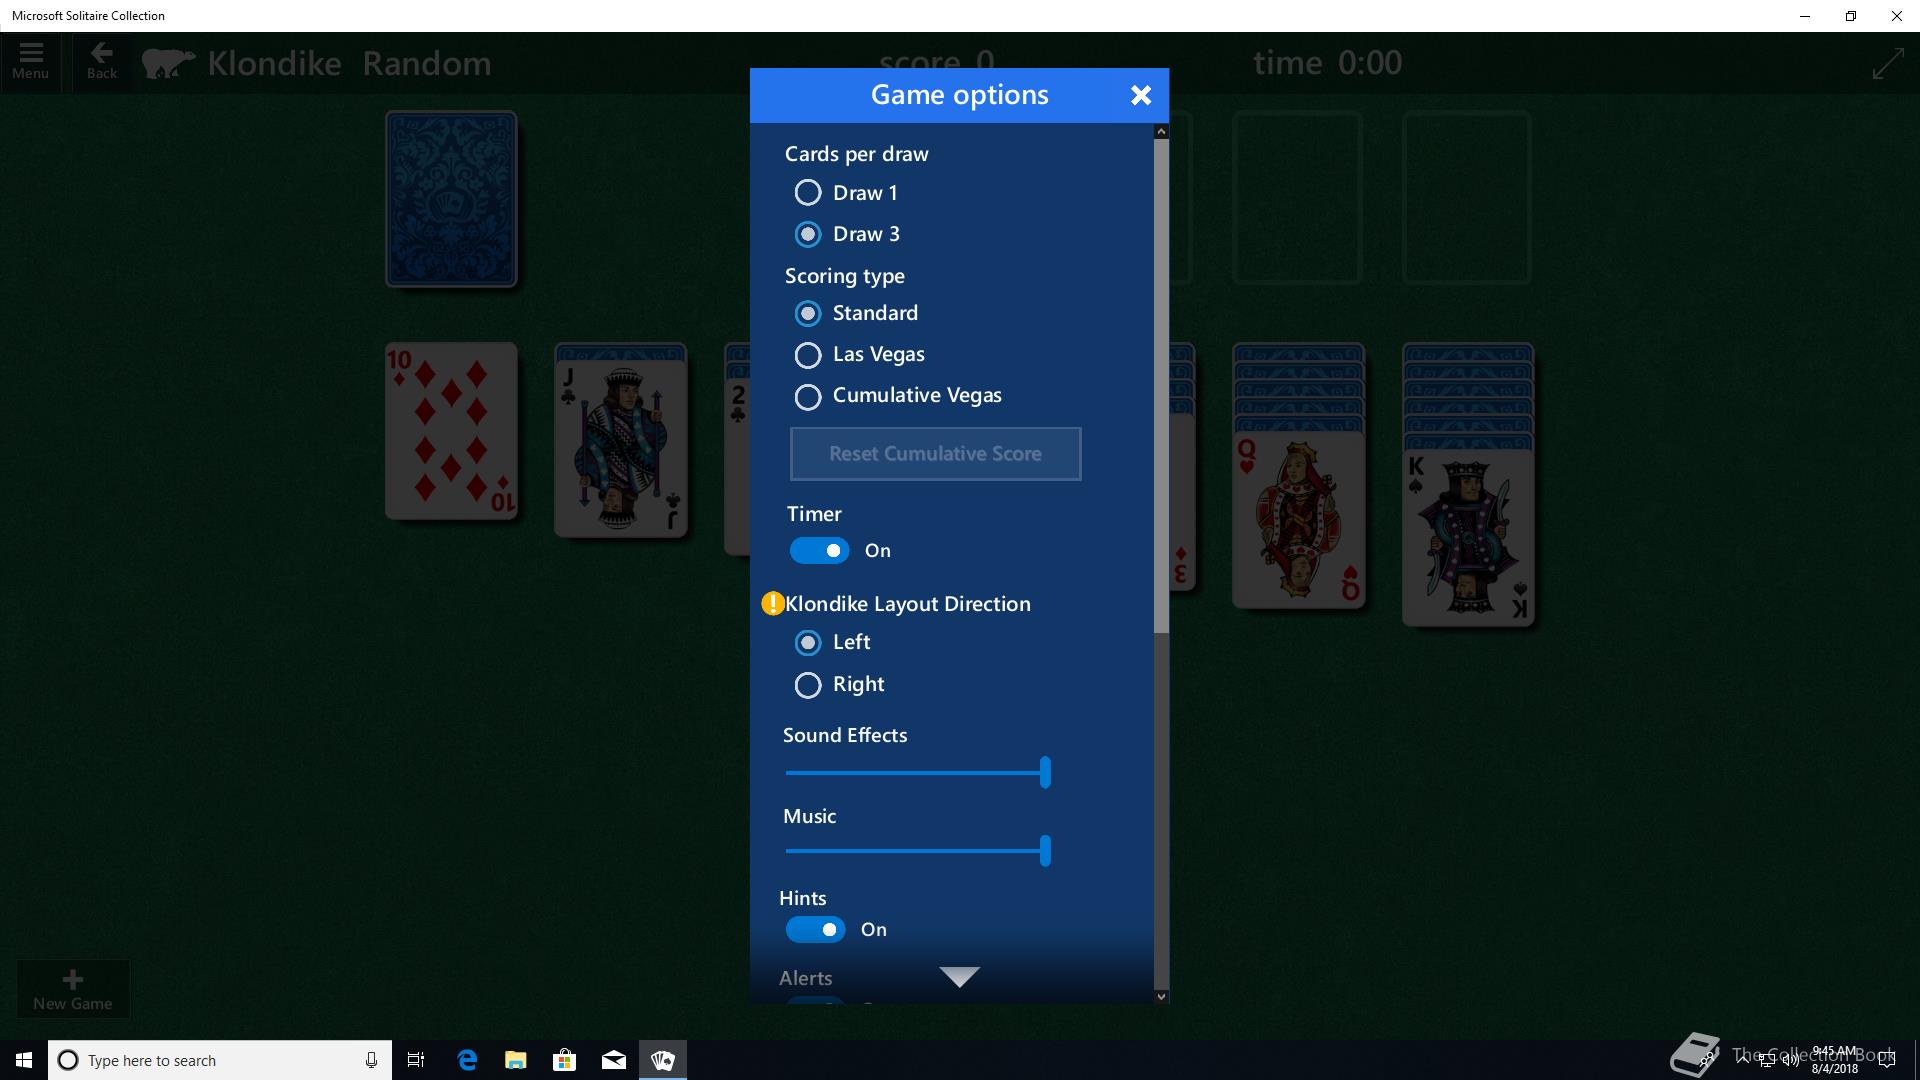Toggle the Hints switch

click(x=815, y=930)
